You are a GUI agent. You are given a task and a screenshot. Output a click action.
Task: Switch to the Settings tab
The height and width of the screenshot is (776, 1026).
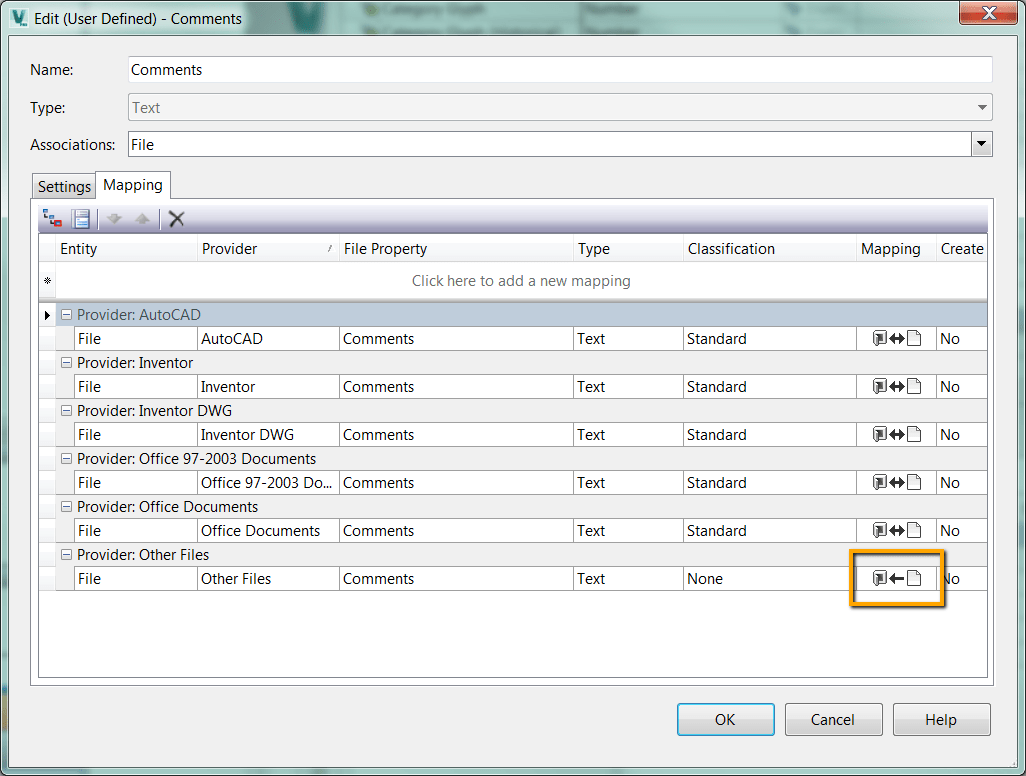point(63,186)
